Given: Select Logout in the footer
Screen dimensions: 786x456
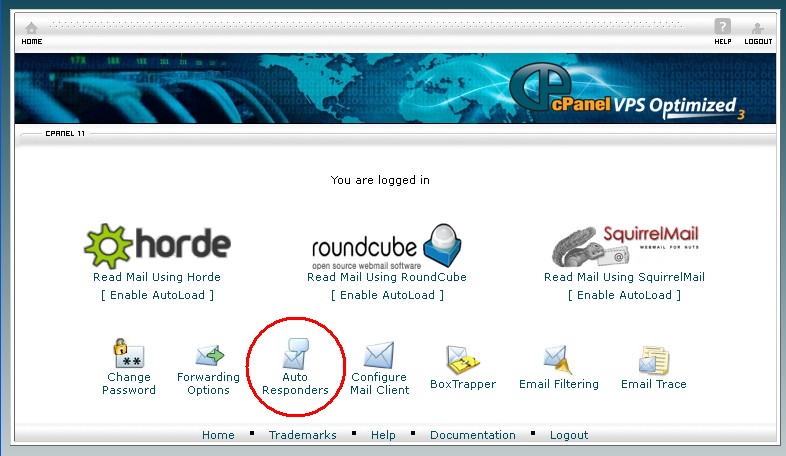Looking at the screenshot, I should coord(569,435).
